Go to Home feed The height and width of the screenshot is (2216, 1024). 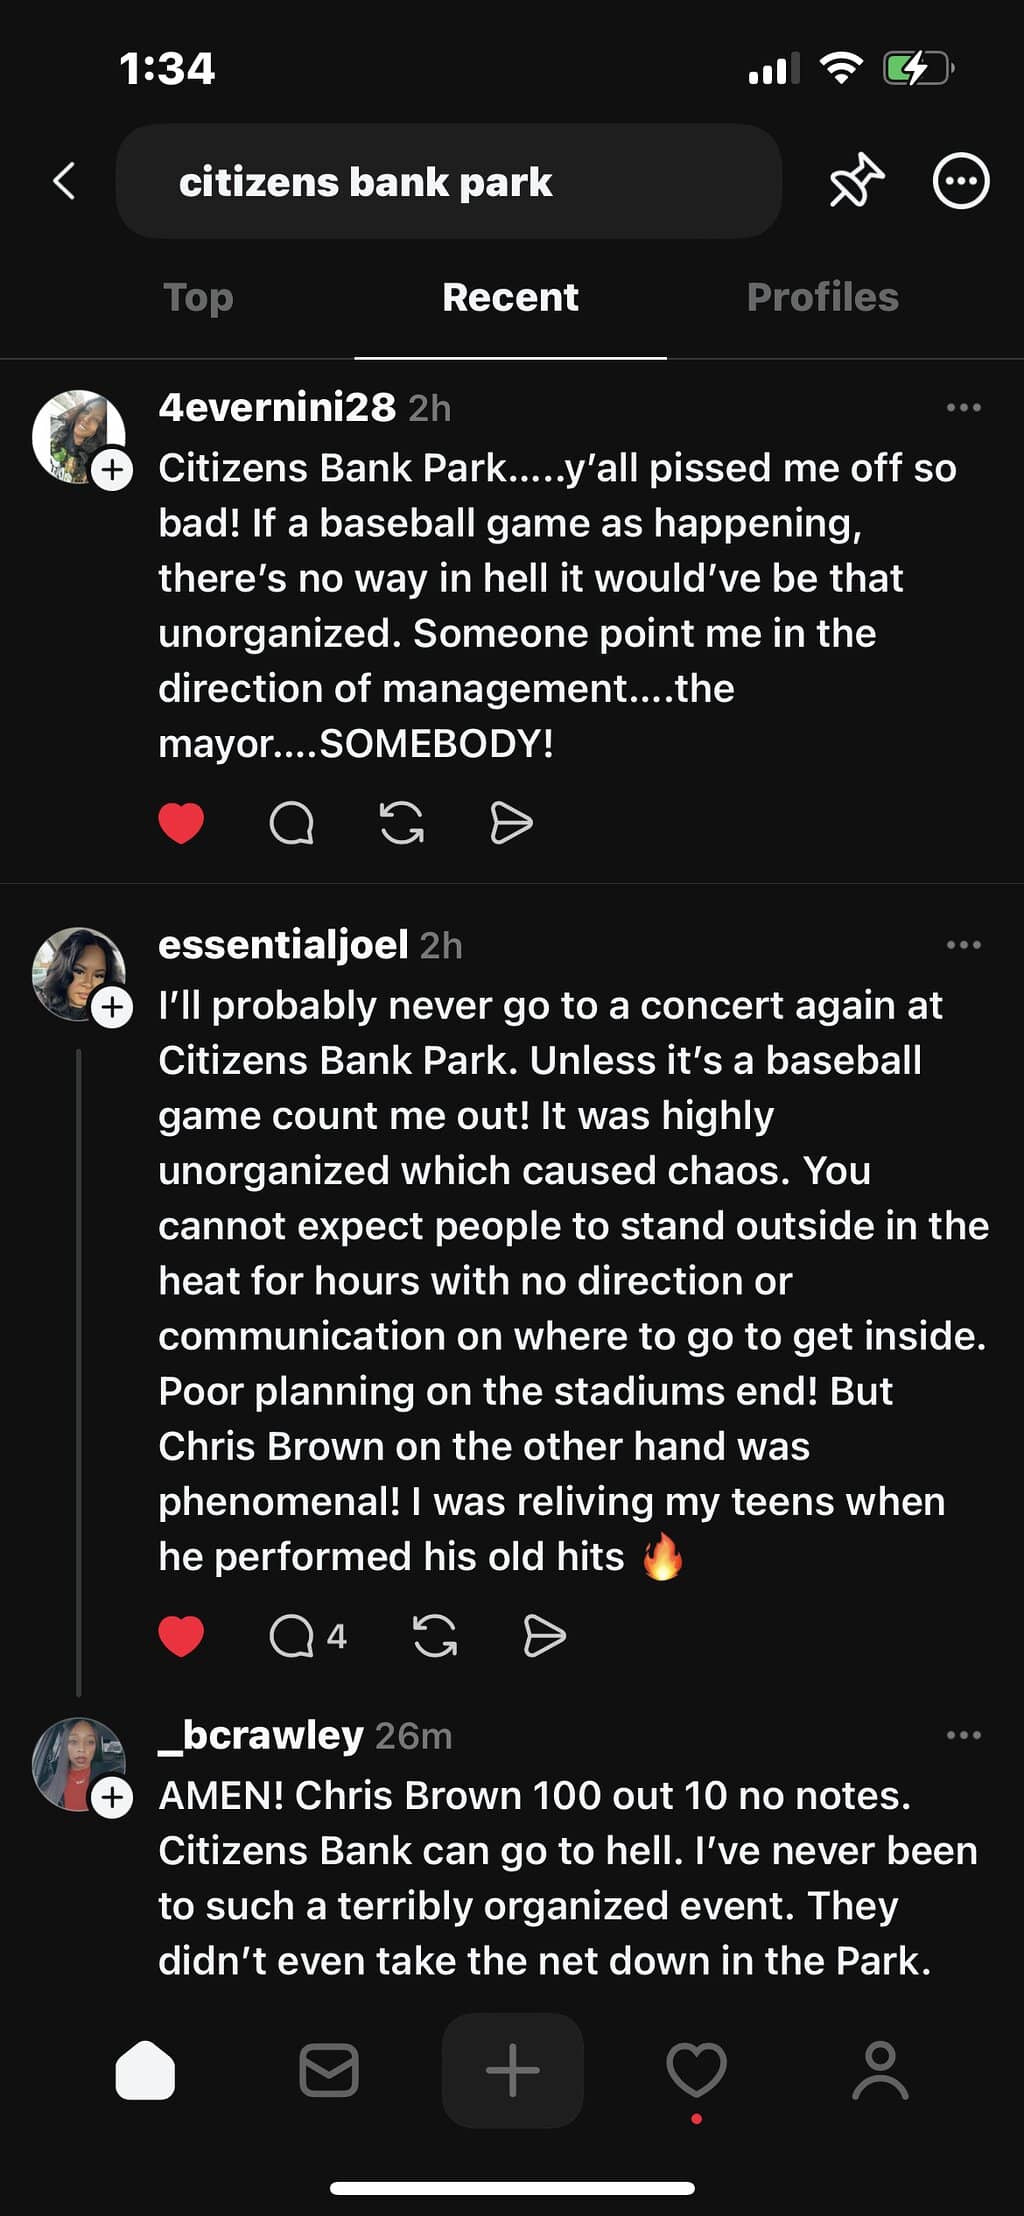coord(146,2070)
